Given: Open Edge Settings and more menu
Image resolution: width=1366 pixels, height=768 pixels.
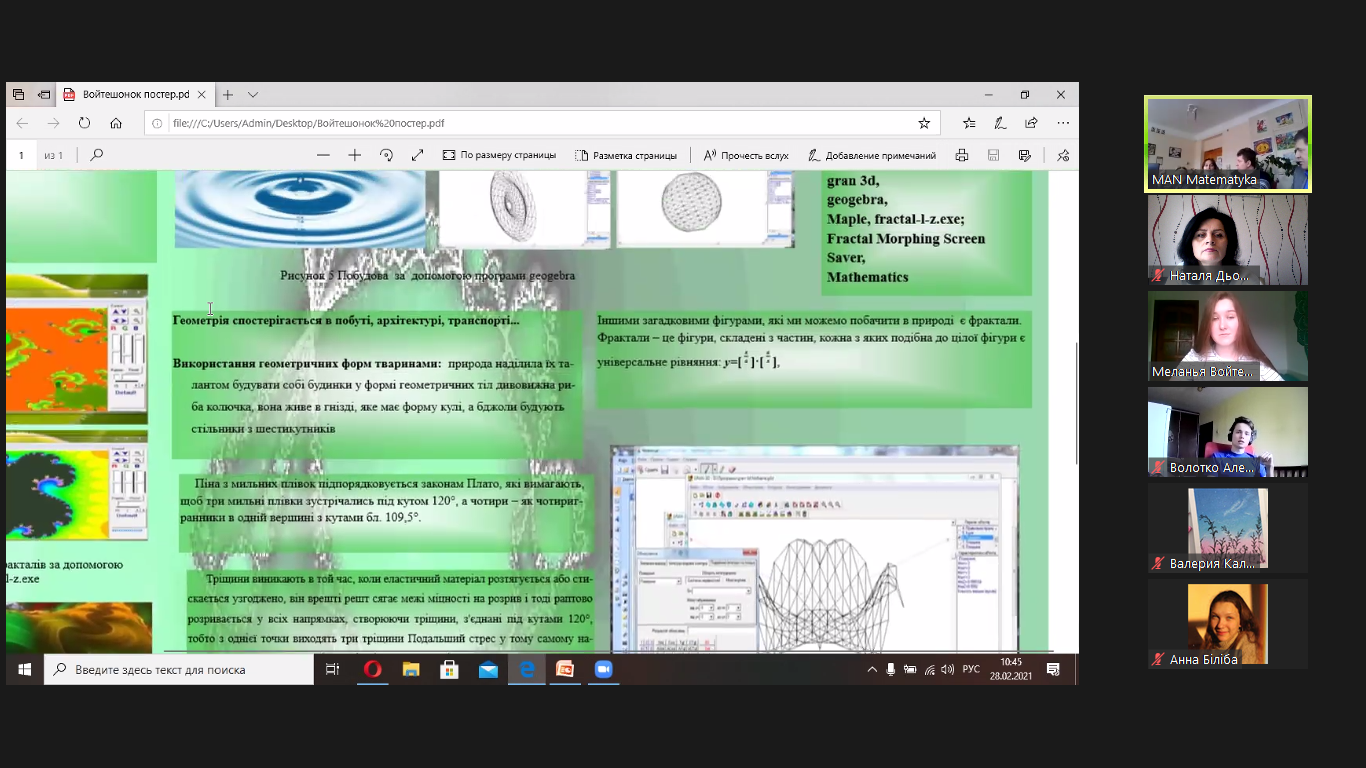Looking at the screenshot, I should point(1062,123).
